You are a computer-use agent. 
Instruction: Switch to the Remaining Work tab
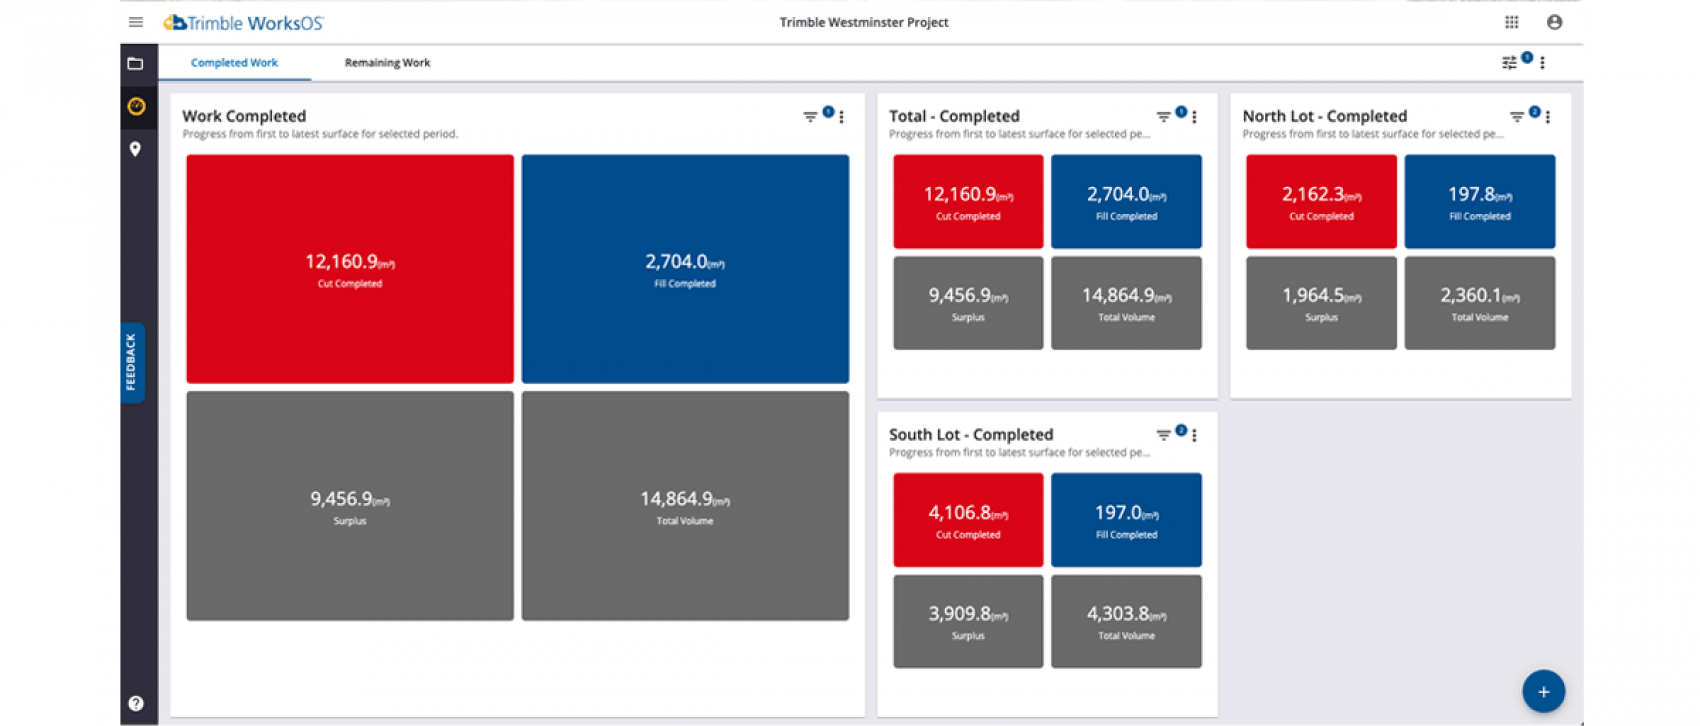(x=387, y=63)
